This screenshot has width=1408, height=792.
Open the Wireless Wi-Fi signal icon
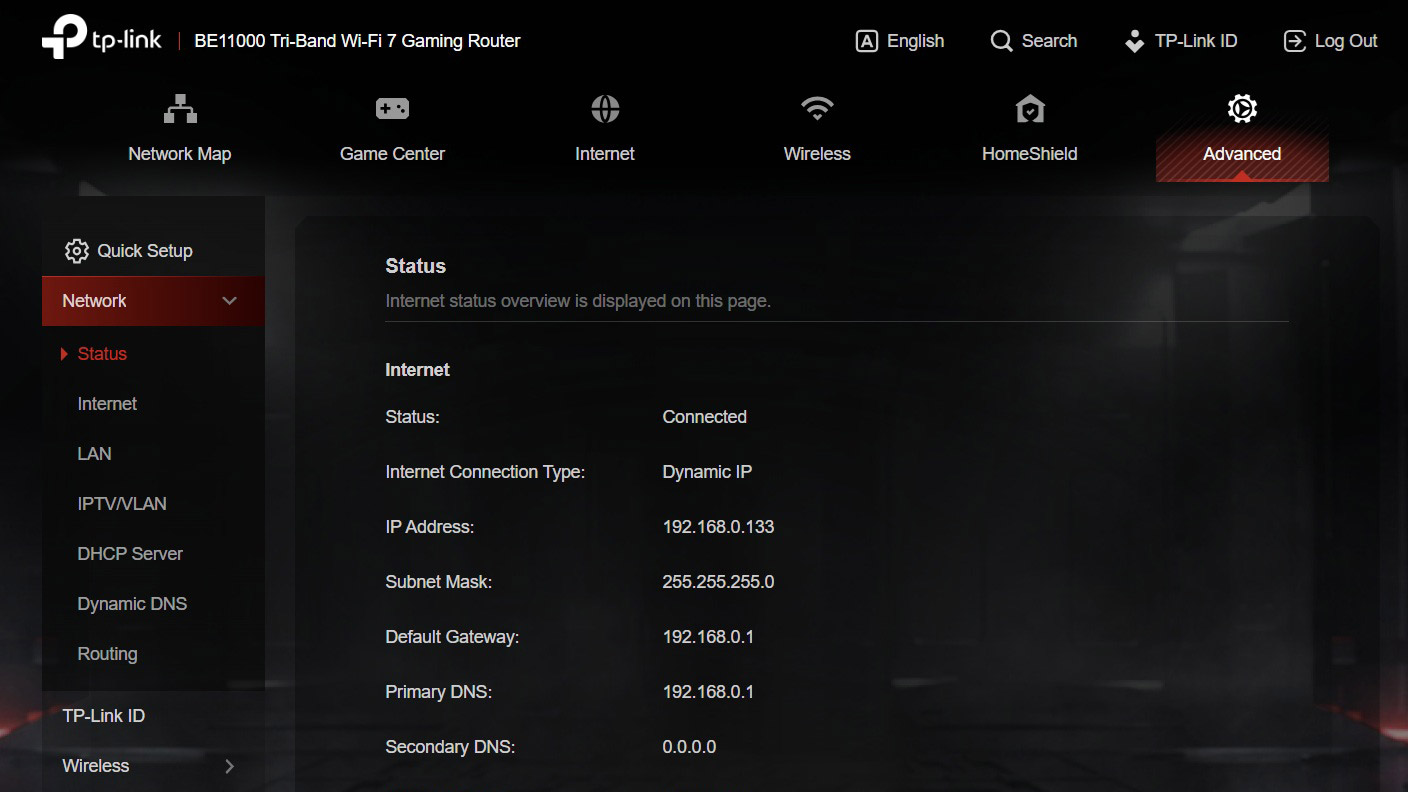(817, 109)
